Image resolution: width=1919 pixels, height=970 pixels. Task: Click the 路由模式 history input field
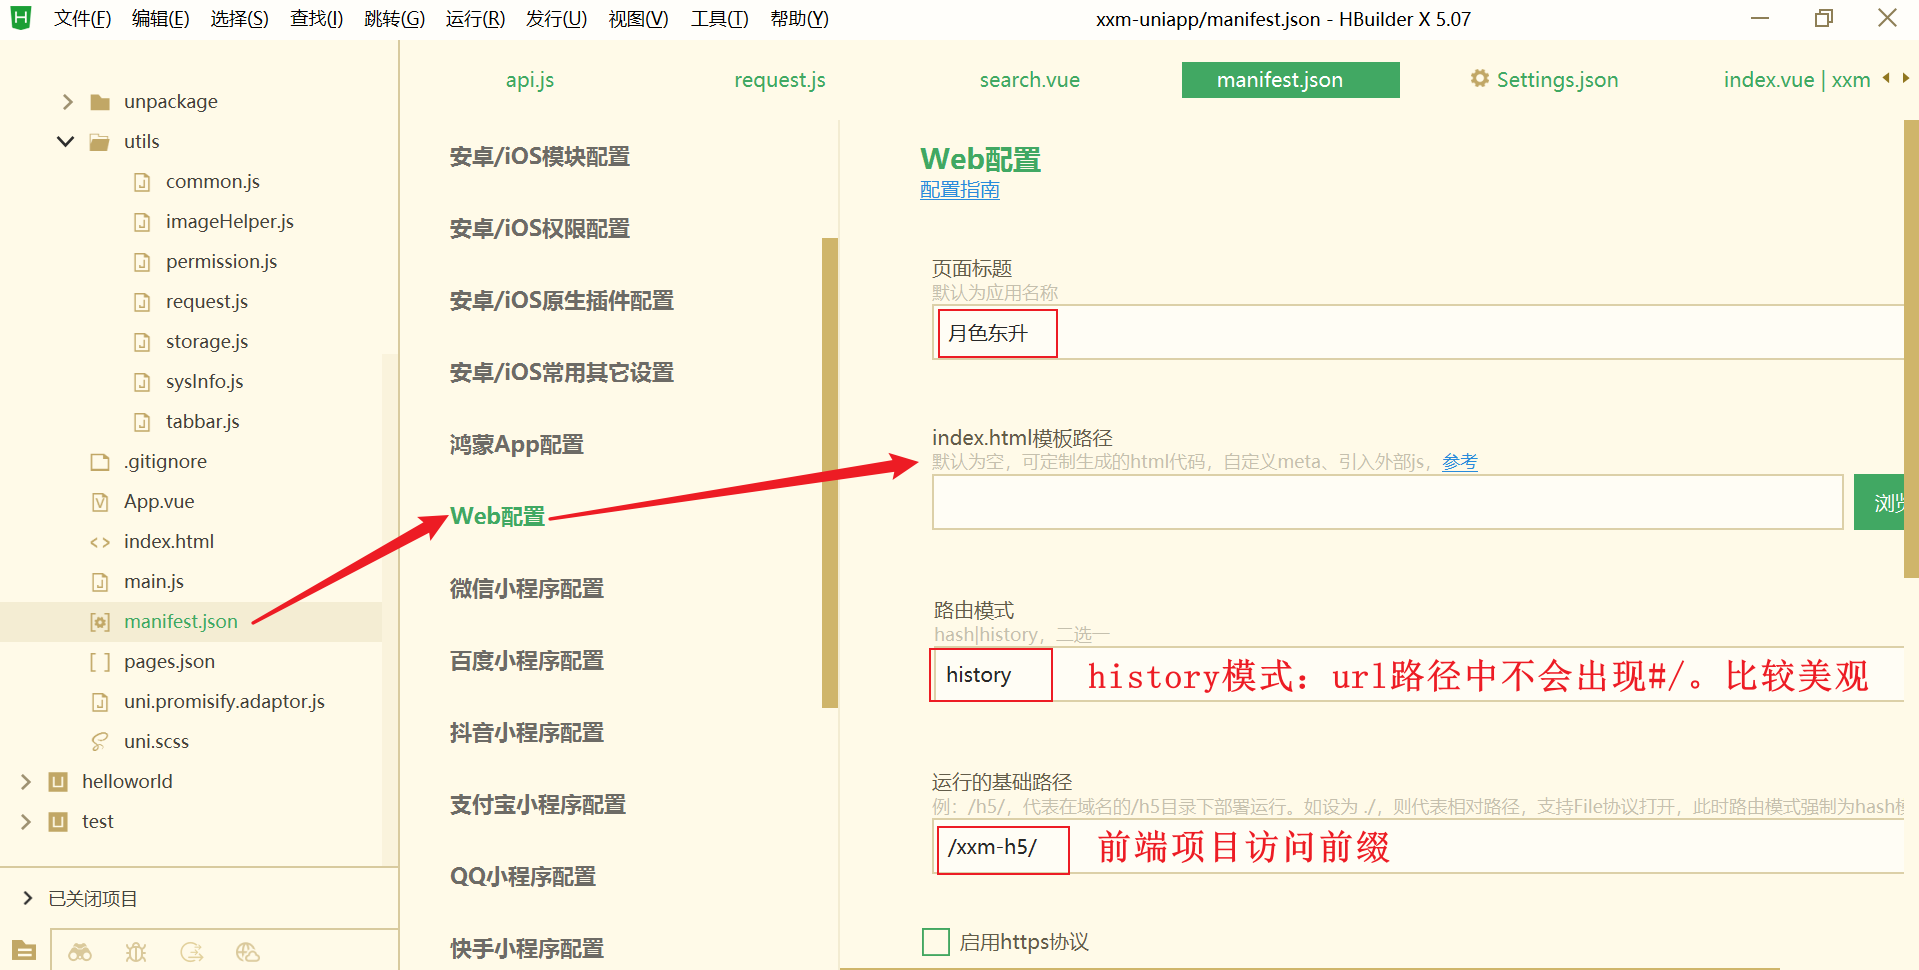[1418, 675]
